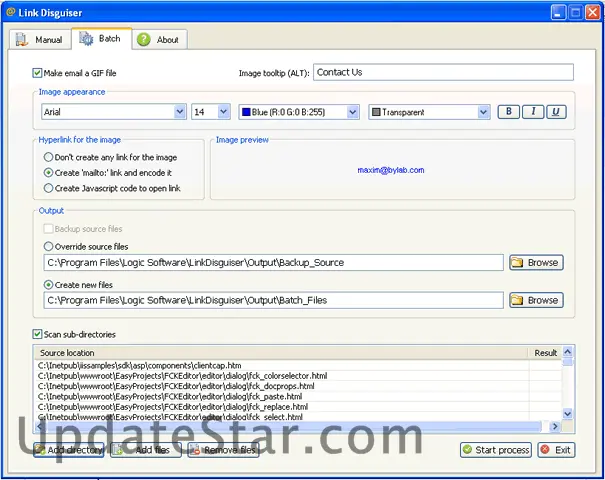Viewport: 605px width, 480px height.
Task: Click the blue color swatch square
Action: click(x=246, y=112)
